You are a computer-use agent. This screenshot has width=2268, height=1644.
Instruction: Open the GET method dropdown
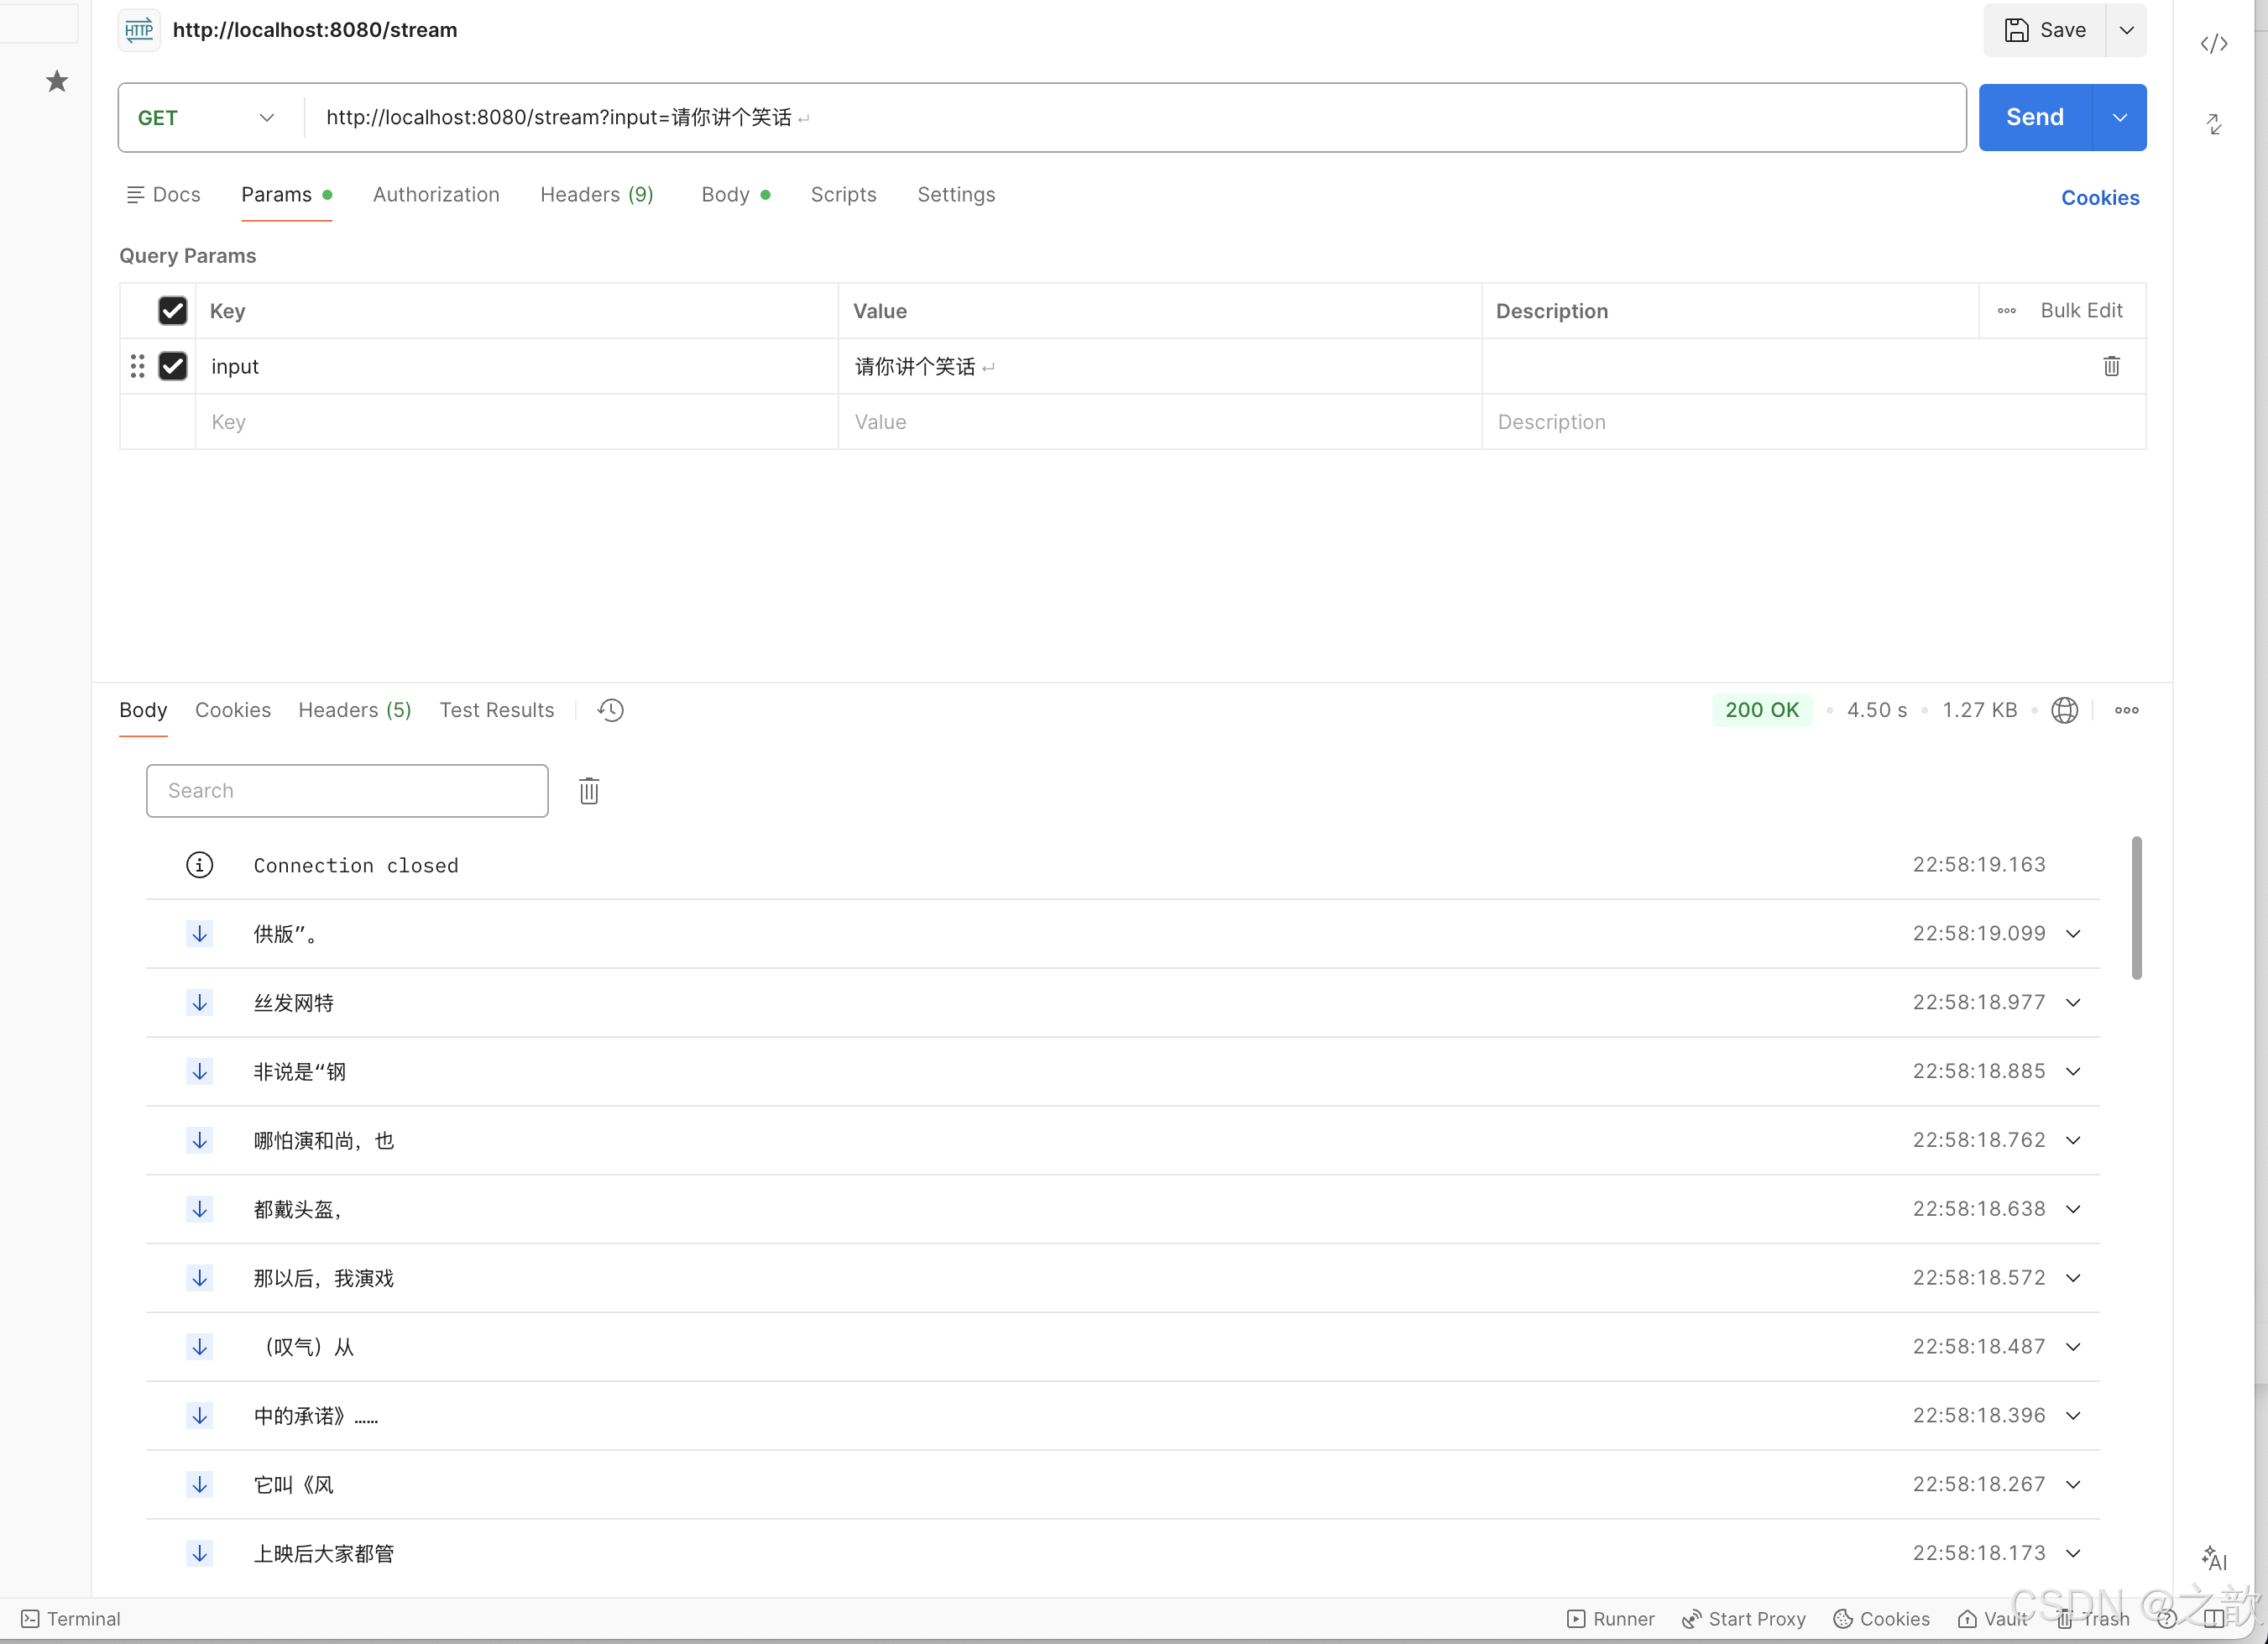click(208, 118)
